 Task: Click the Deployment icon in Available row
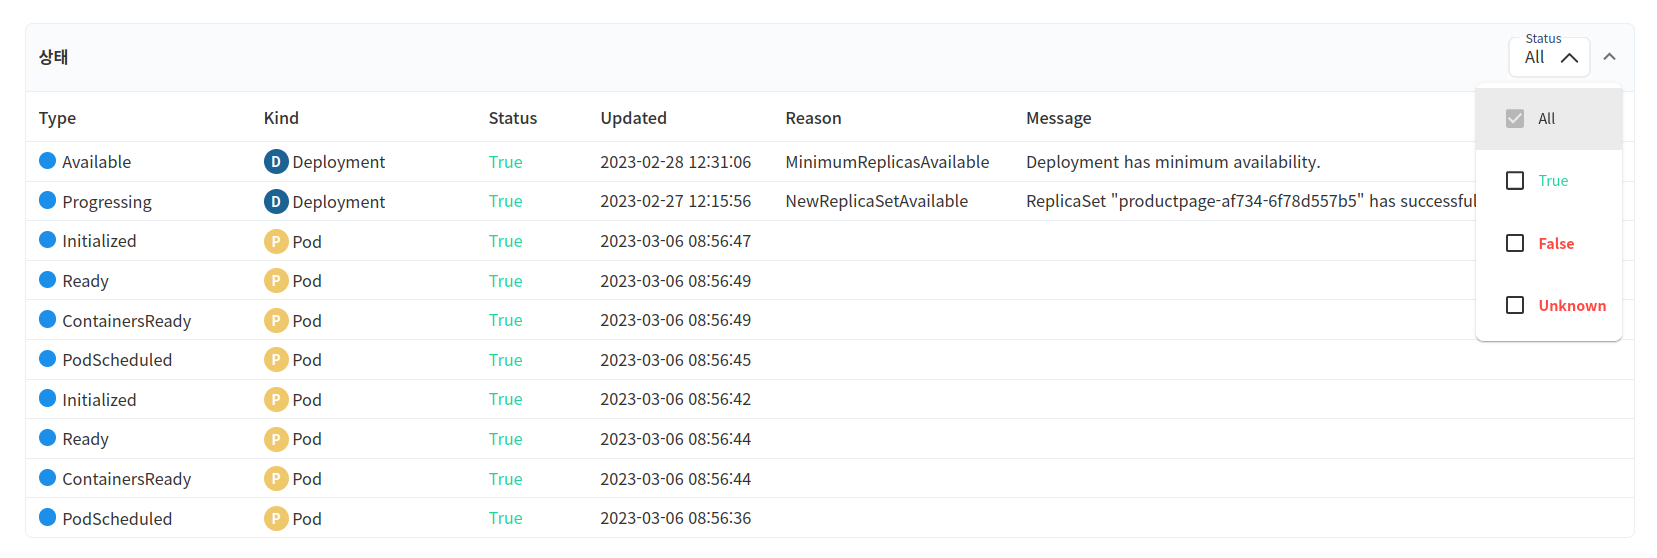tap(276, 161)
